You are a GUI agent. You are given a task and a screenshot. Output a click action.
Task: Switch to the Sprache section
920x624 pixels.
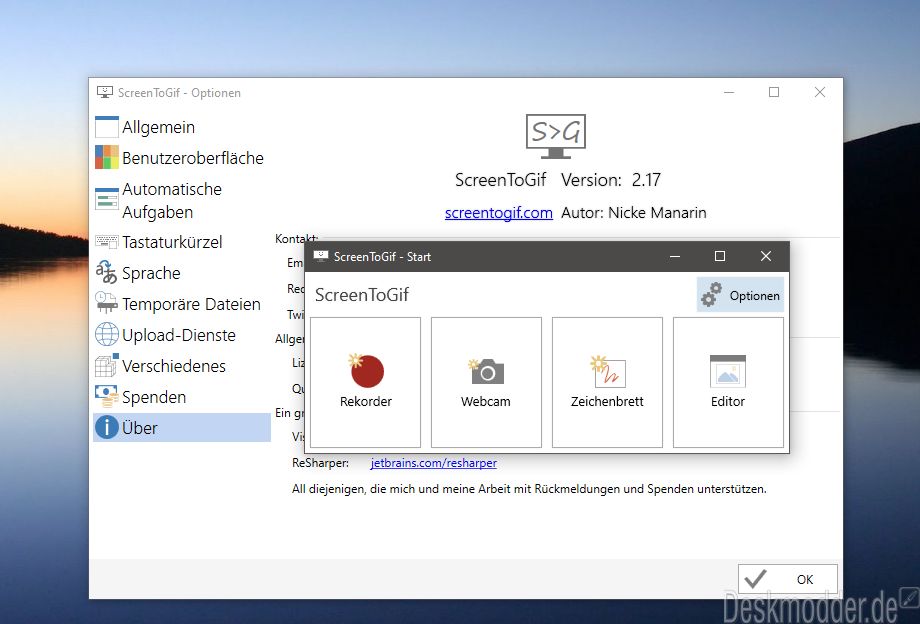(151, 273)
